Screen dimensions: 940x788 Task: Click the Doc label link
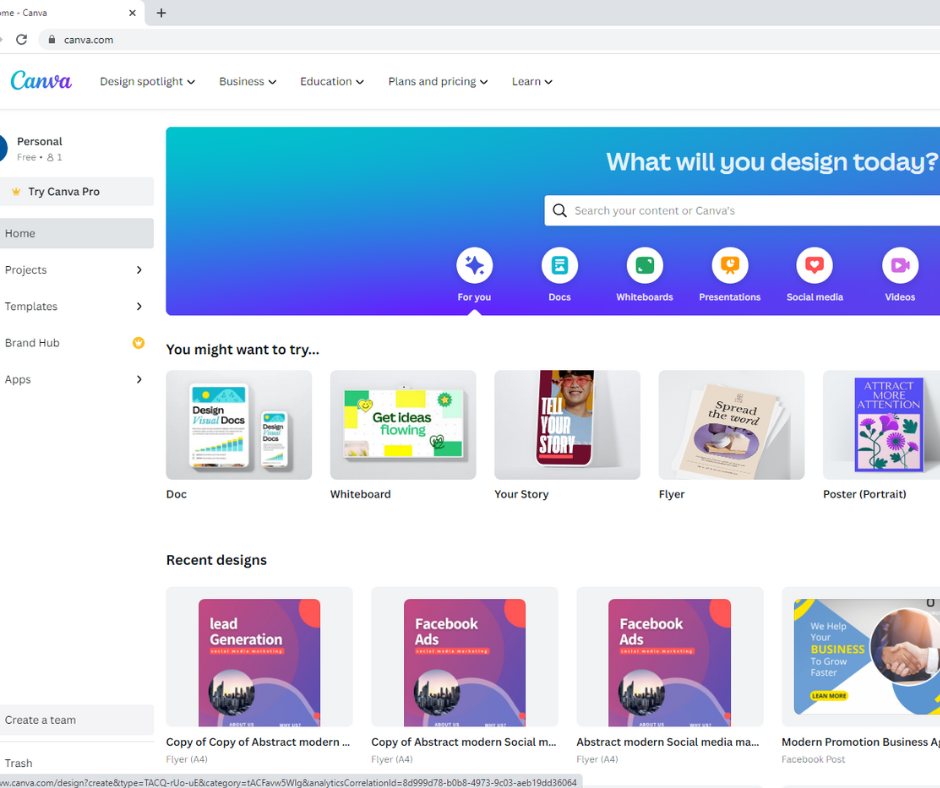click(x=176, y=494)
